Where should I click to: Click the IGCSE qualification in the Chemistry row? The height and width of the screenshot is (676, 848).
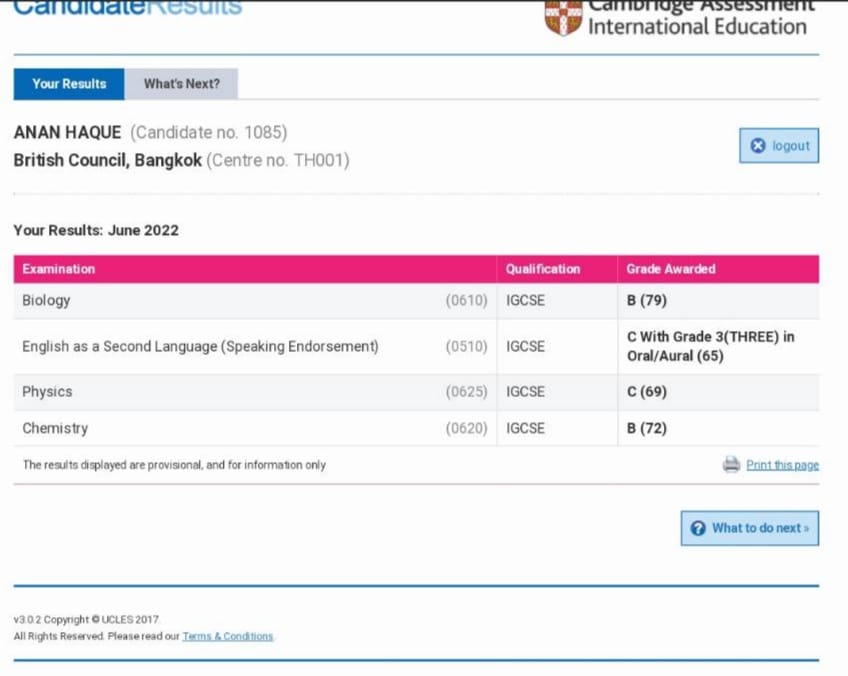[525, 428]
